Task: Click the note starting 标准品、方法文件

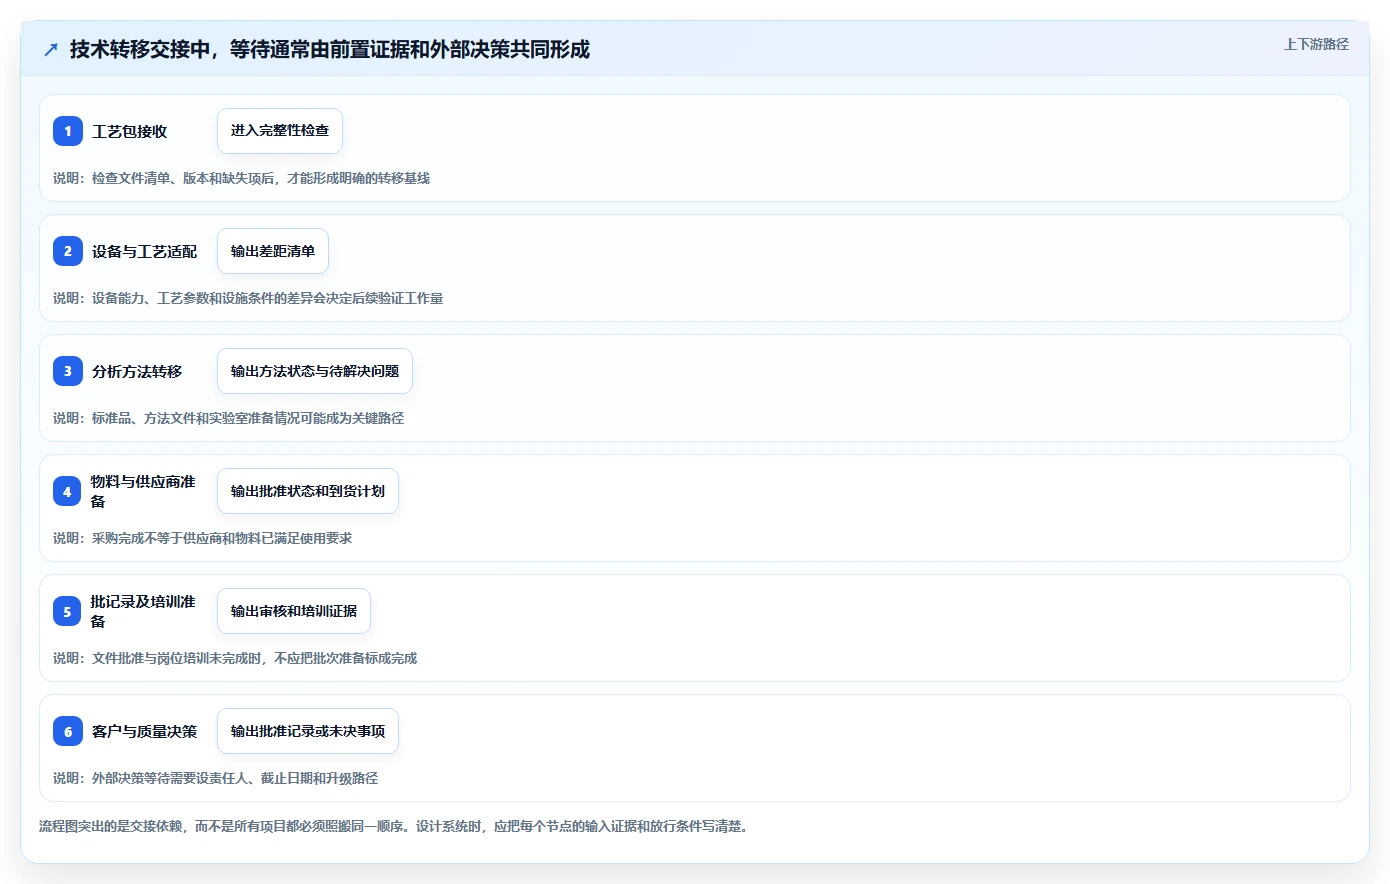Action: coord(228,418)
